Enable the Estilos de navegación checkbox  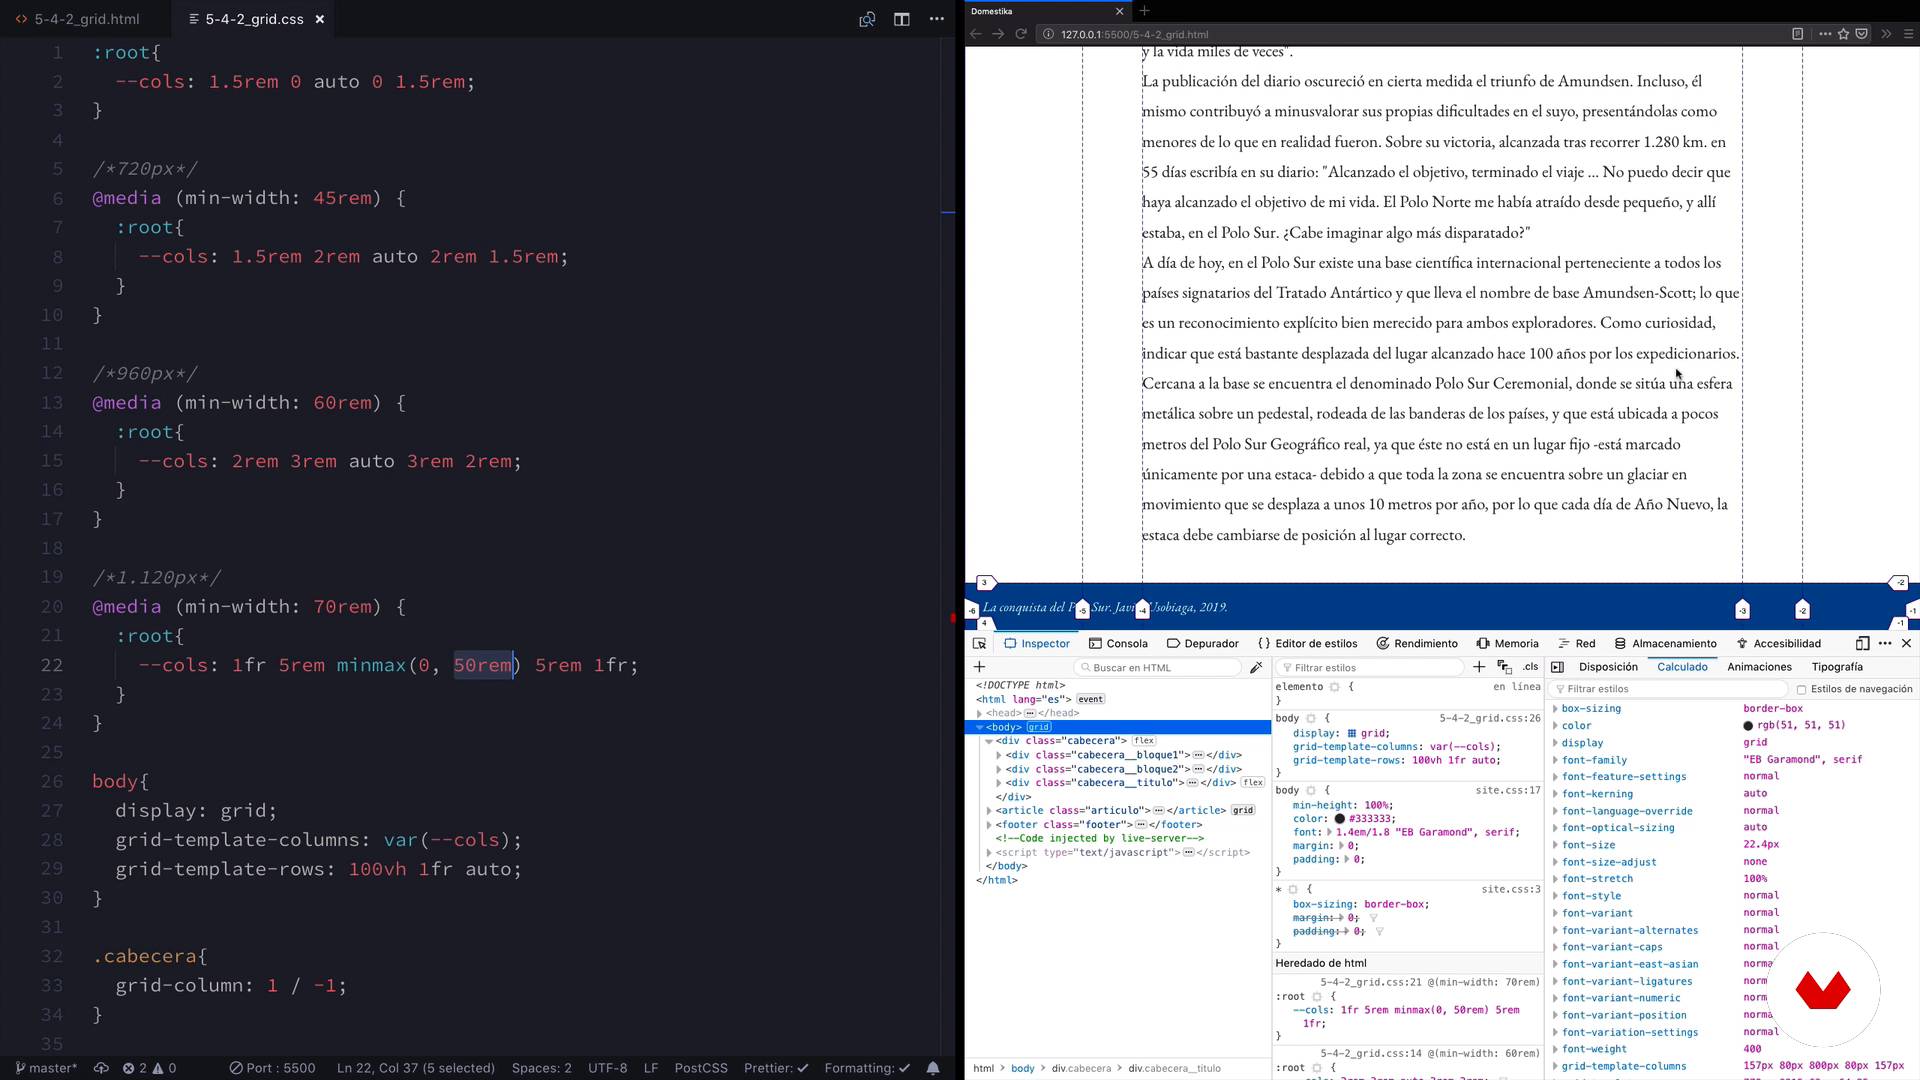coord(1801,689)
